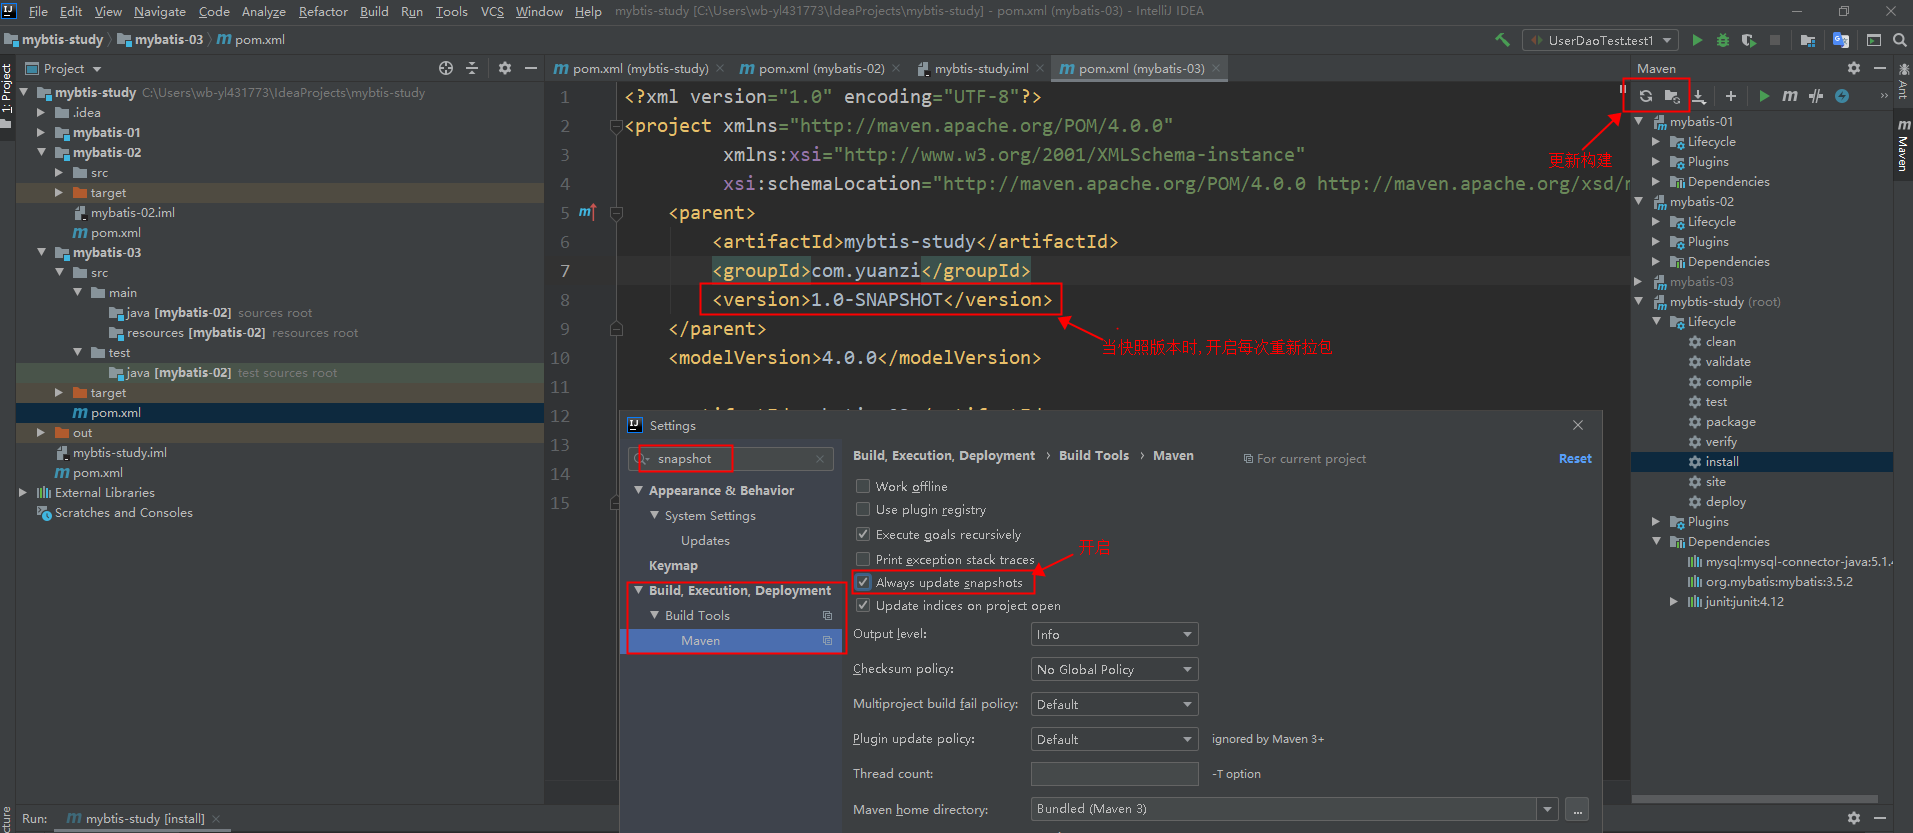Open the Refactor menu

(x=323, y=11)
